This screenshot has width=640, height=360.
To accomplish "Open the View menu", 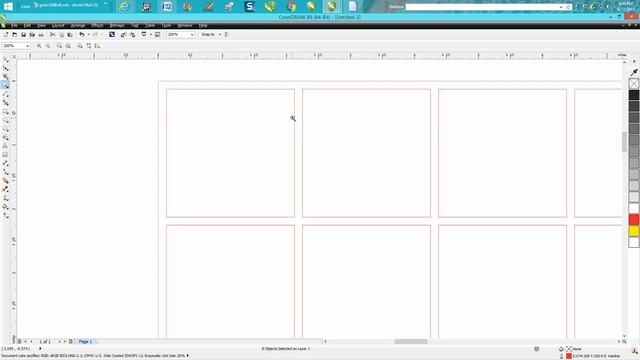I will point(41,25).
